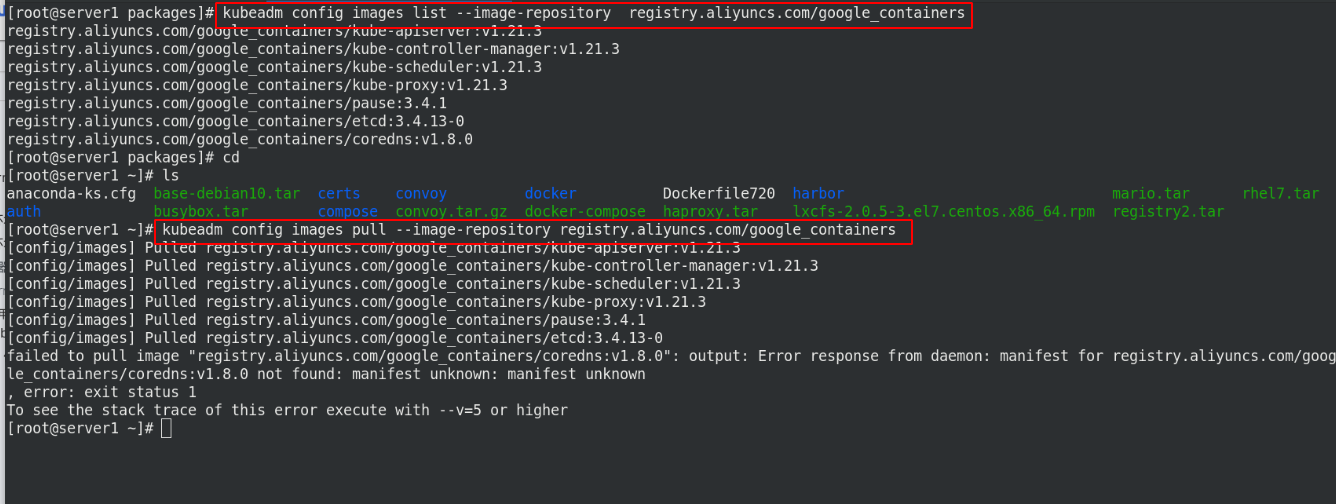Click the terminal cursor at the last prompt
The width and height of the screenshot is (1336, 504).
click(167, 428)
